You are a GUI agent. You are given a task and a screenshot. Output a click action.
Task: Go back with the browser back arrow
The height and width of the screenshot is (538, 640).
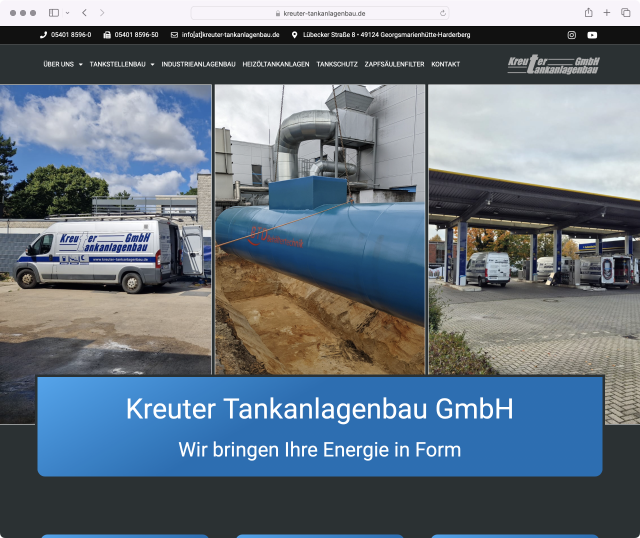84,13
